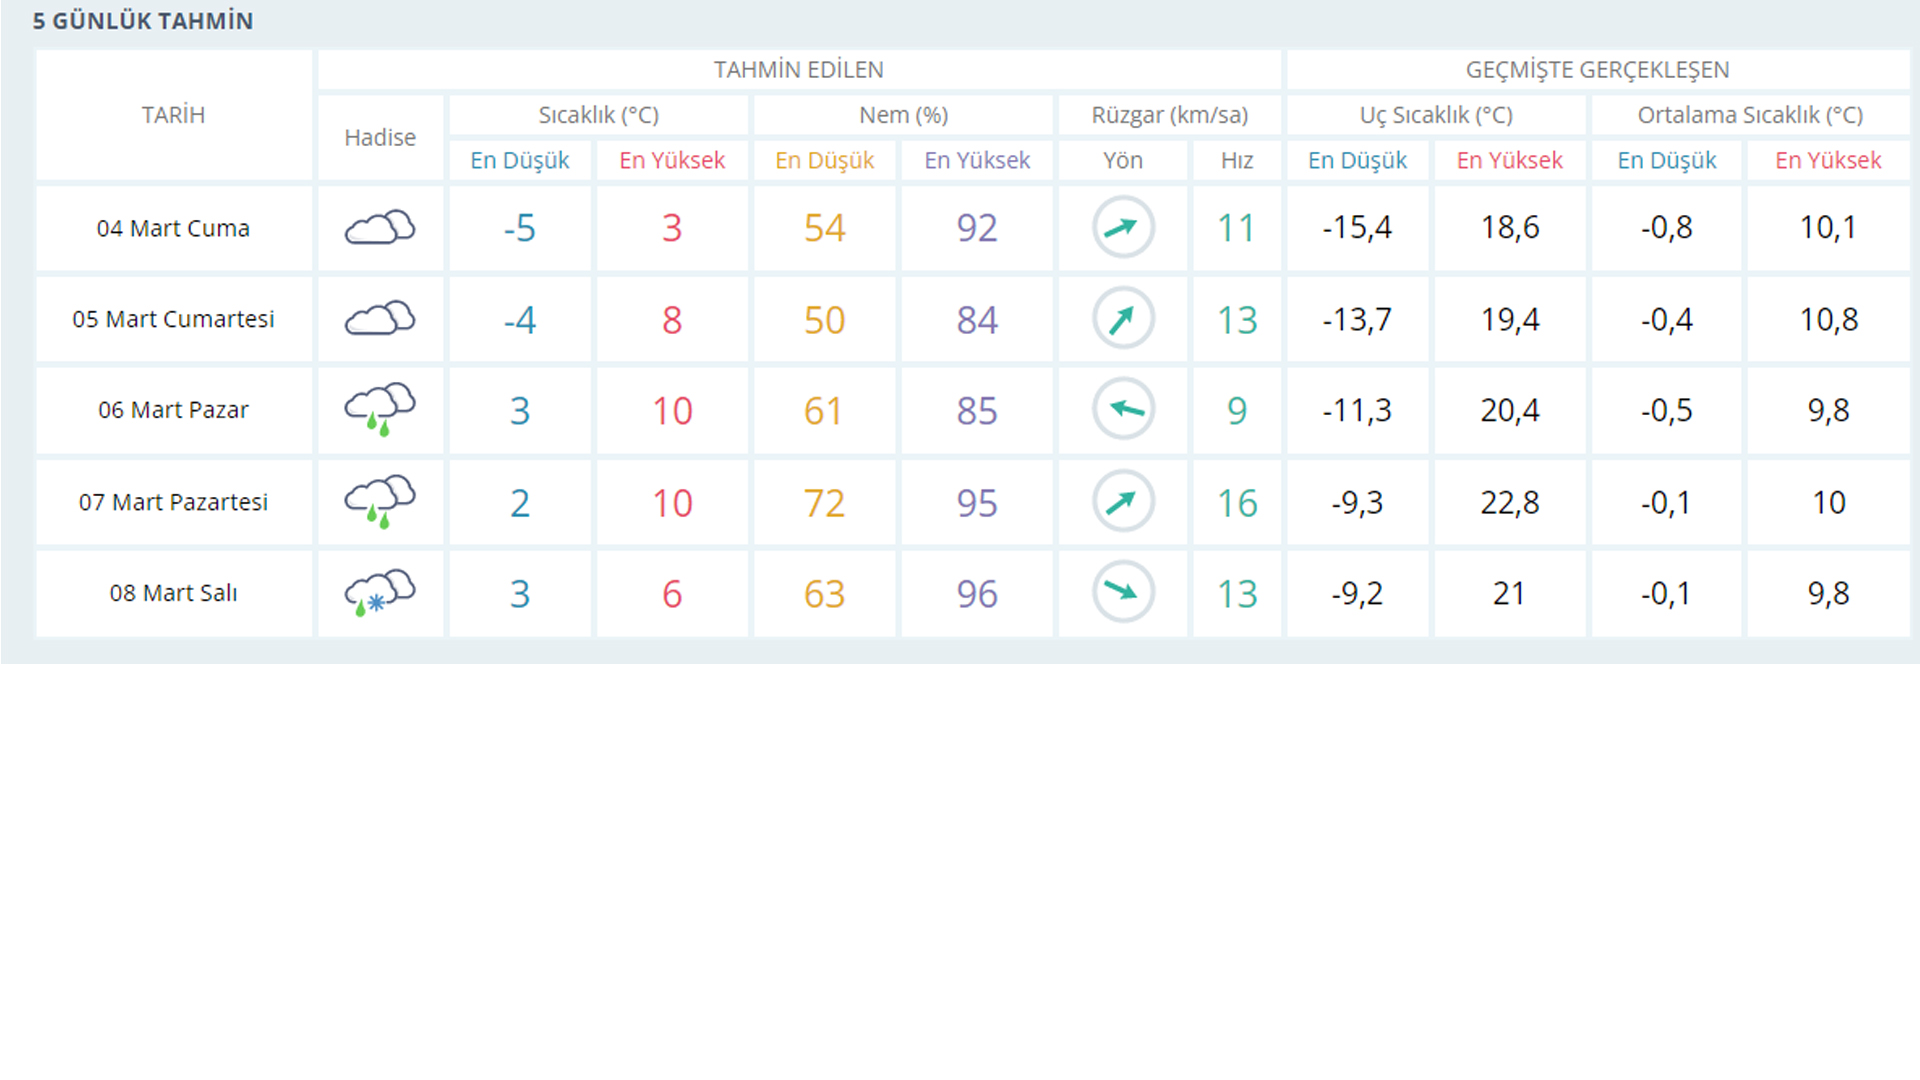Viewport: 1920px width, 1080px height.
Task: Click wind direction arrow for 07 Mart Pazartesi
Action: [1122, 501]
